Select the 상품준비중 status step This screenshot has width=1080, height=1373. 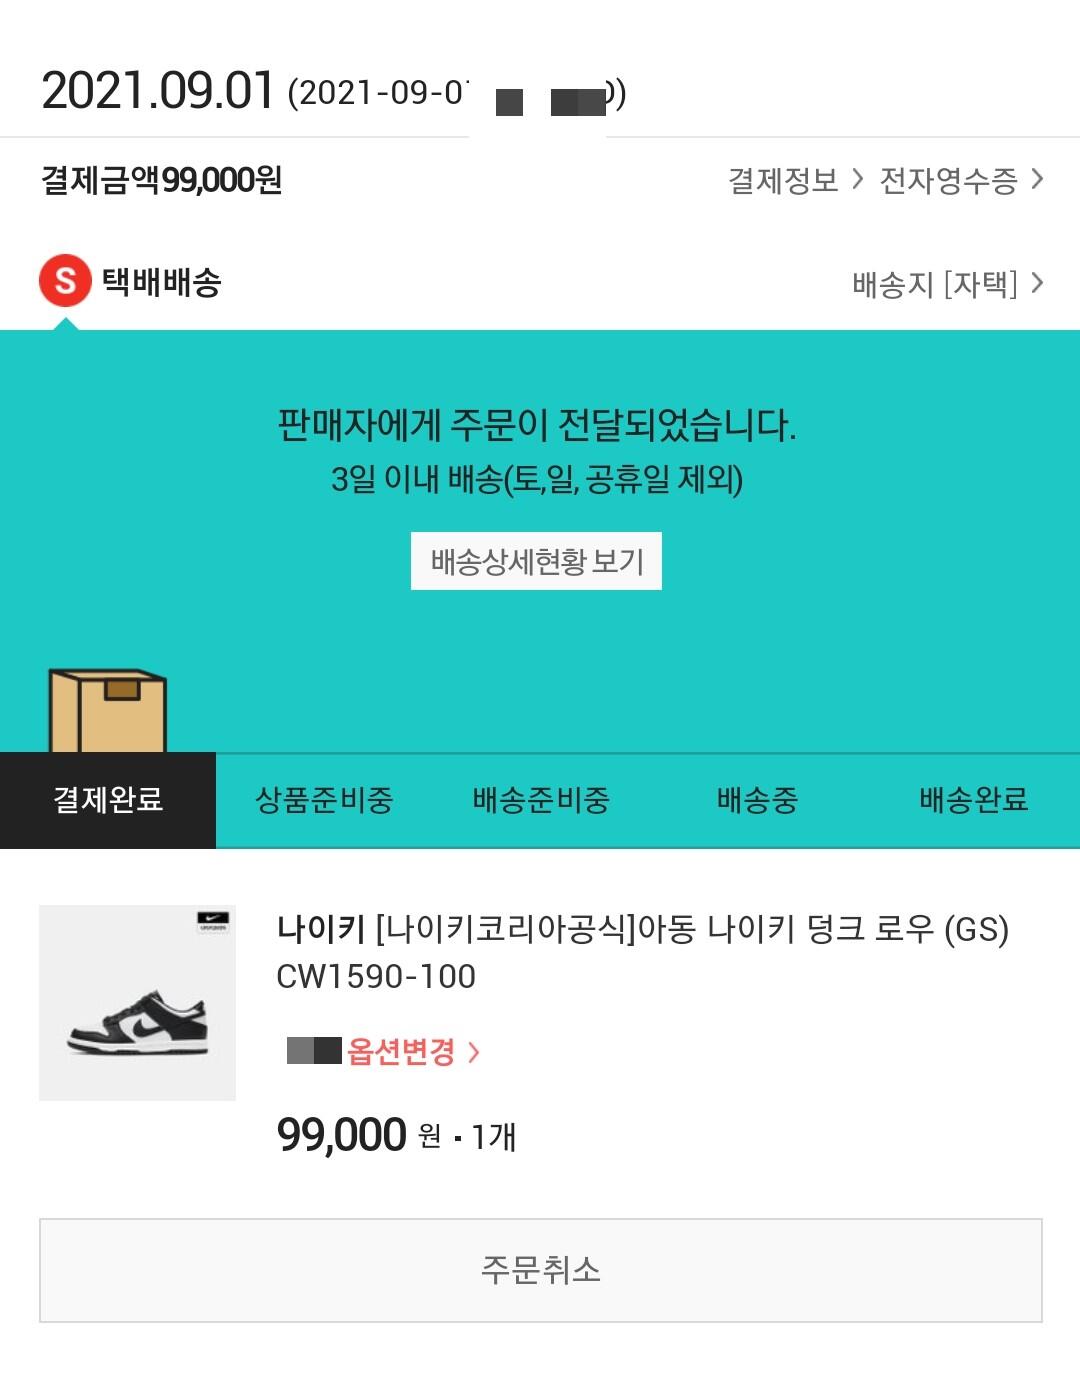coord(324,800)
